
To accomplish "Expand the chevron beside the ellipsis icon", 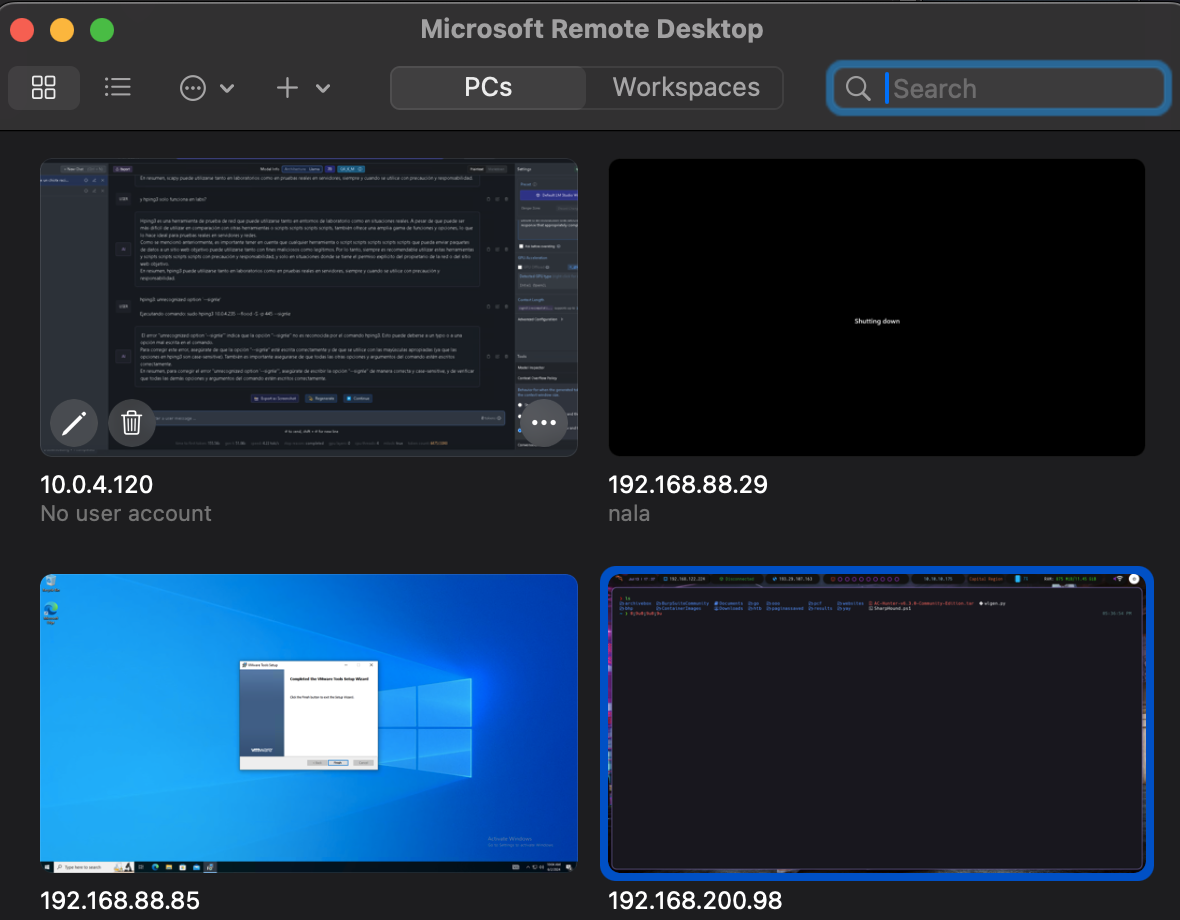I will pyautogui.click(x=227, y=88).
